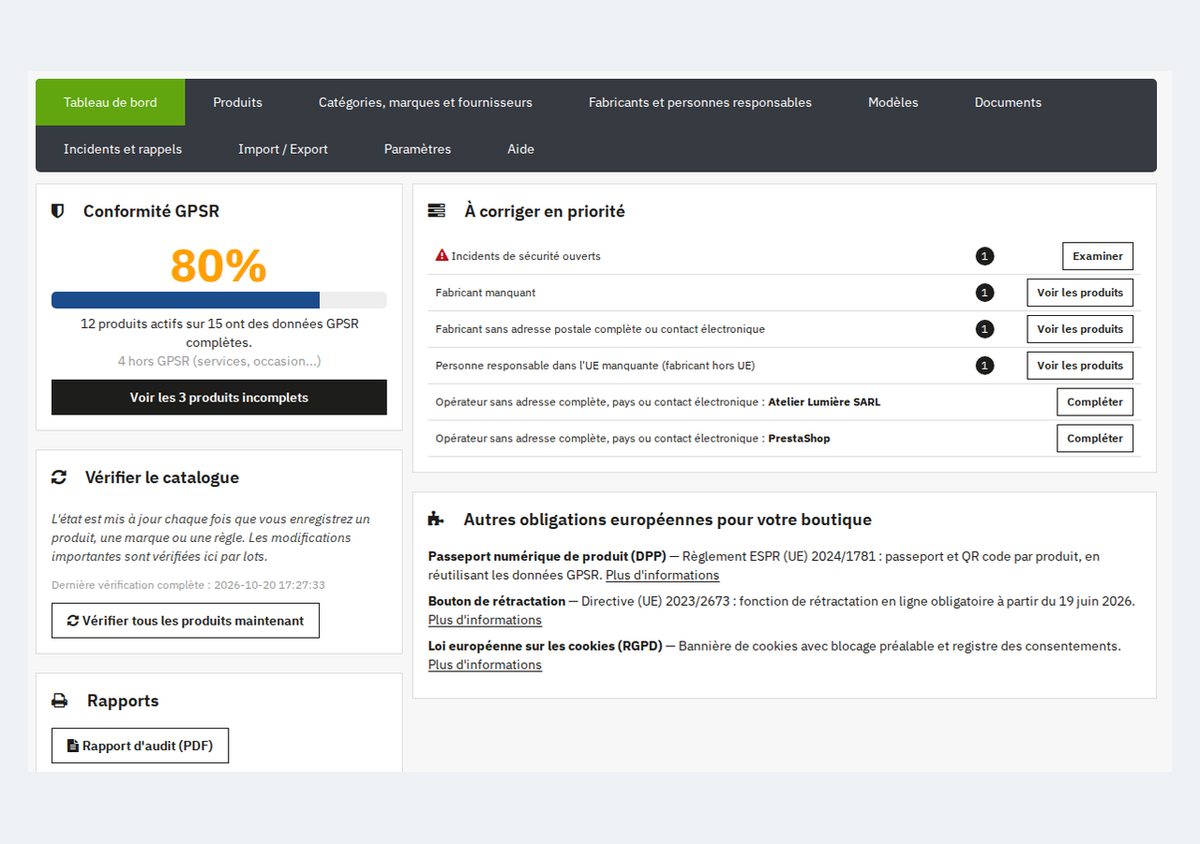
Task: Click 'Dernière vérification complète' timestamp
Action: pos(188,585)
